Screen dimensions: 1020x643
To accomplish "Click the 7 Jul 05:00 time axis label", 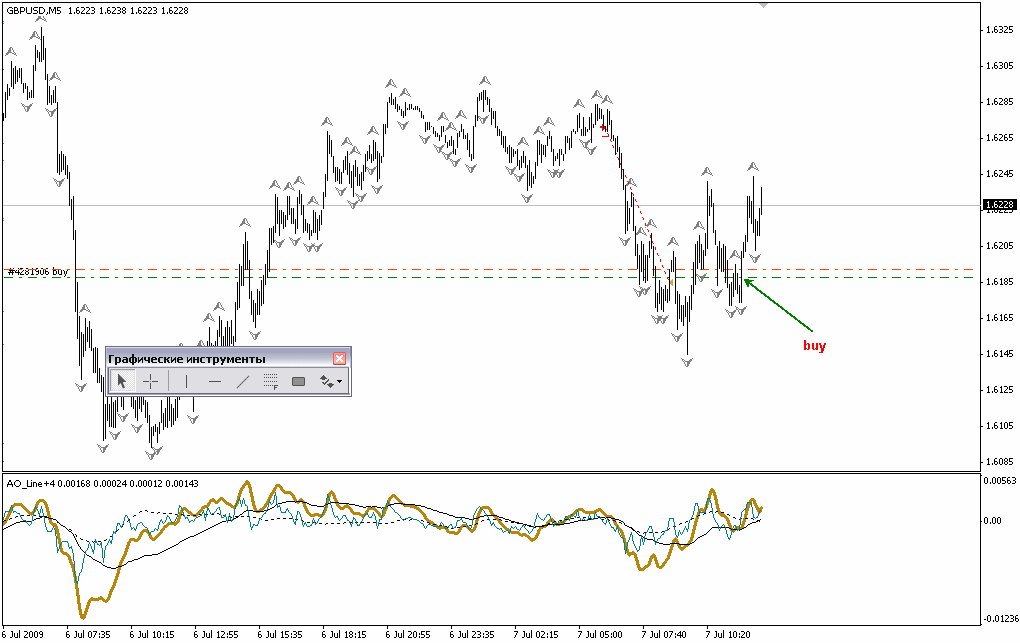I will (x=600, y=634).
